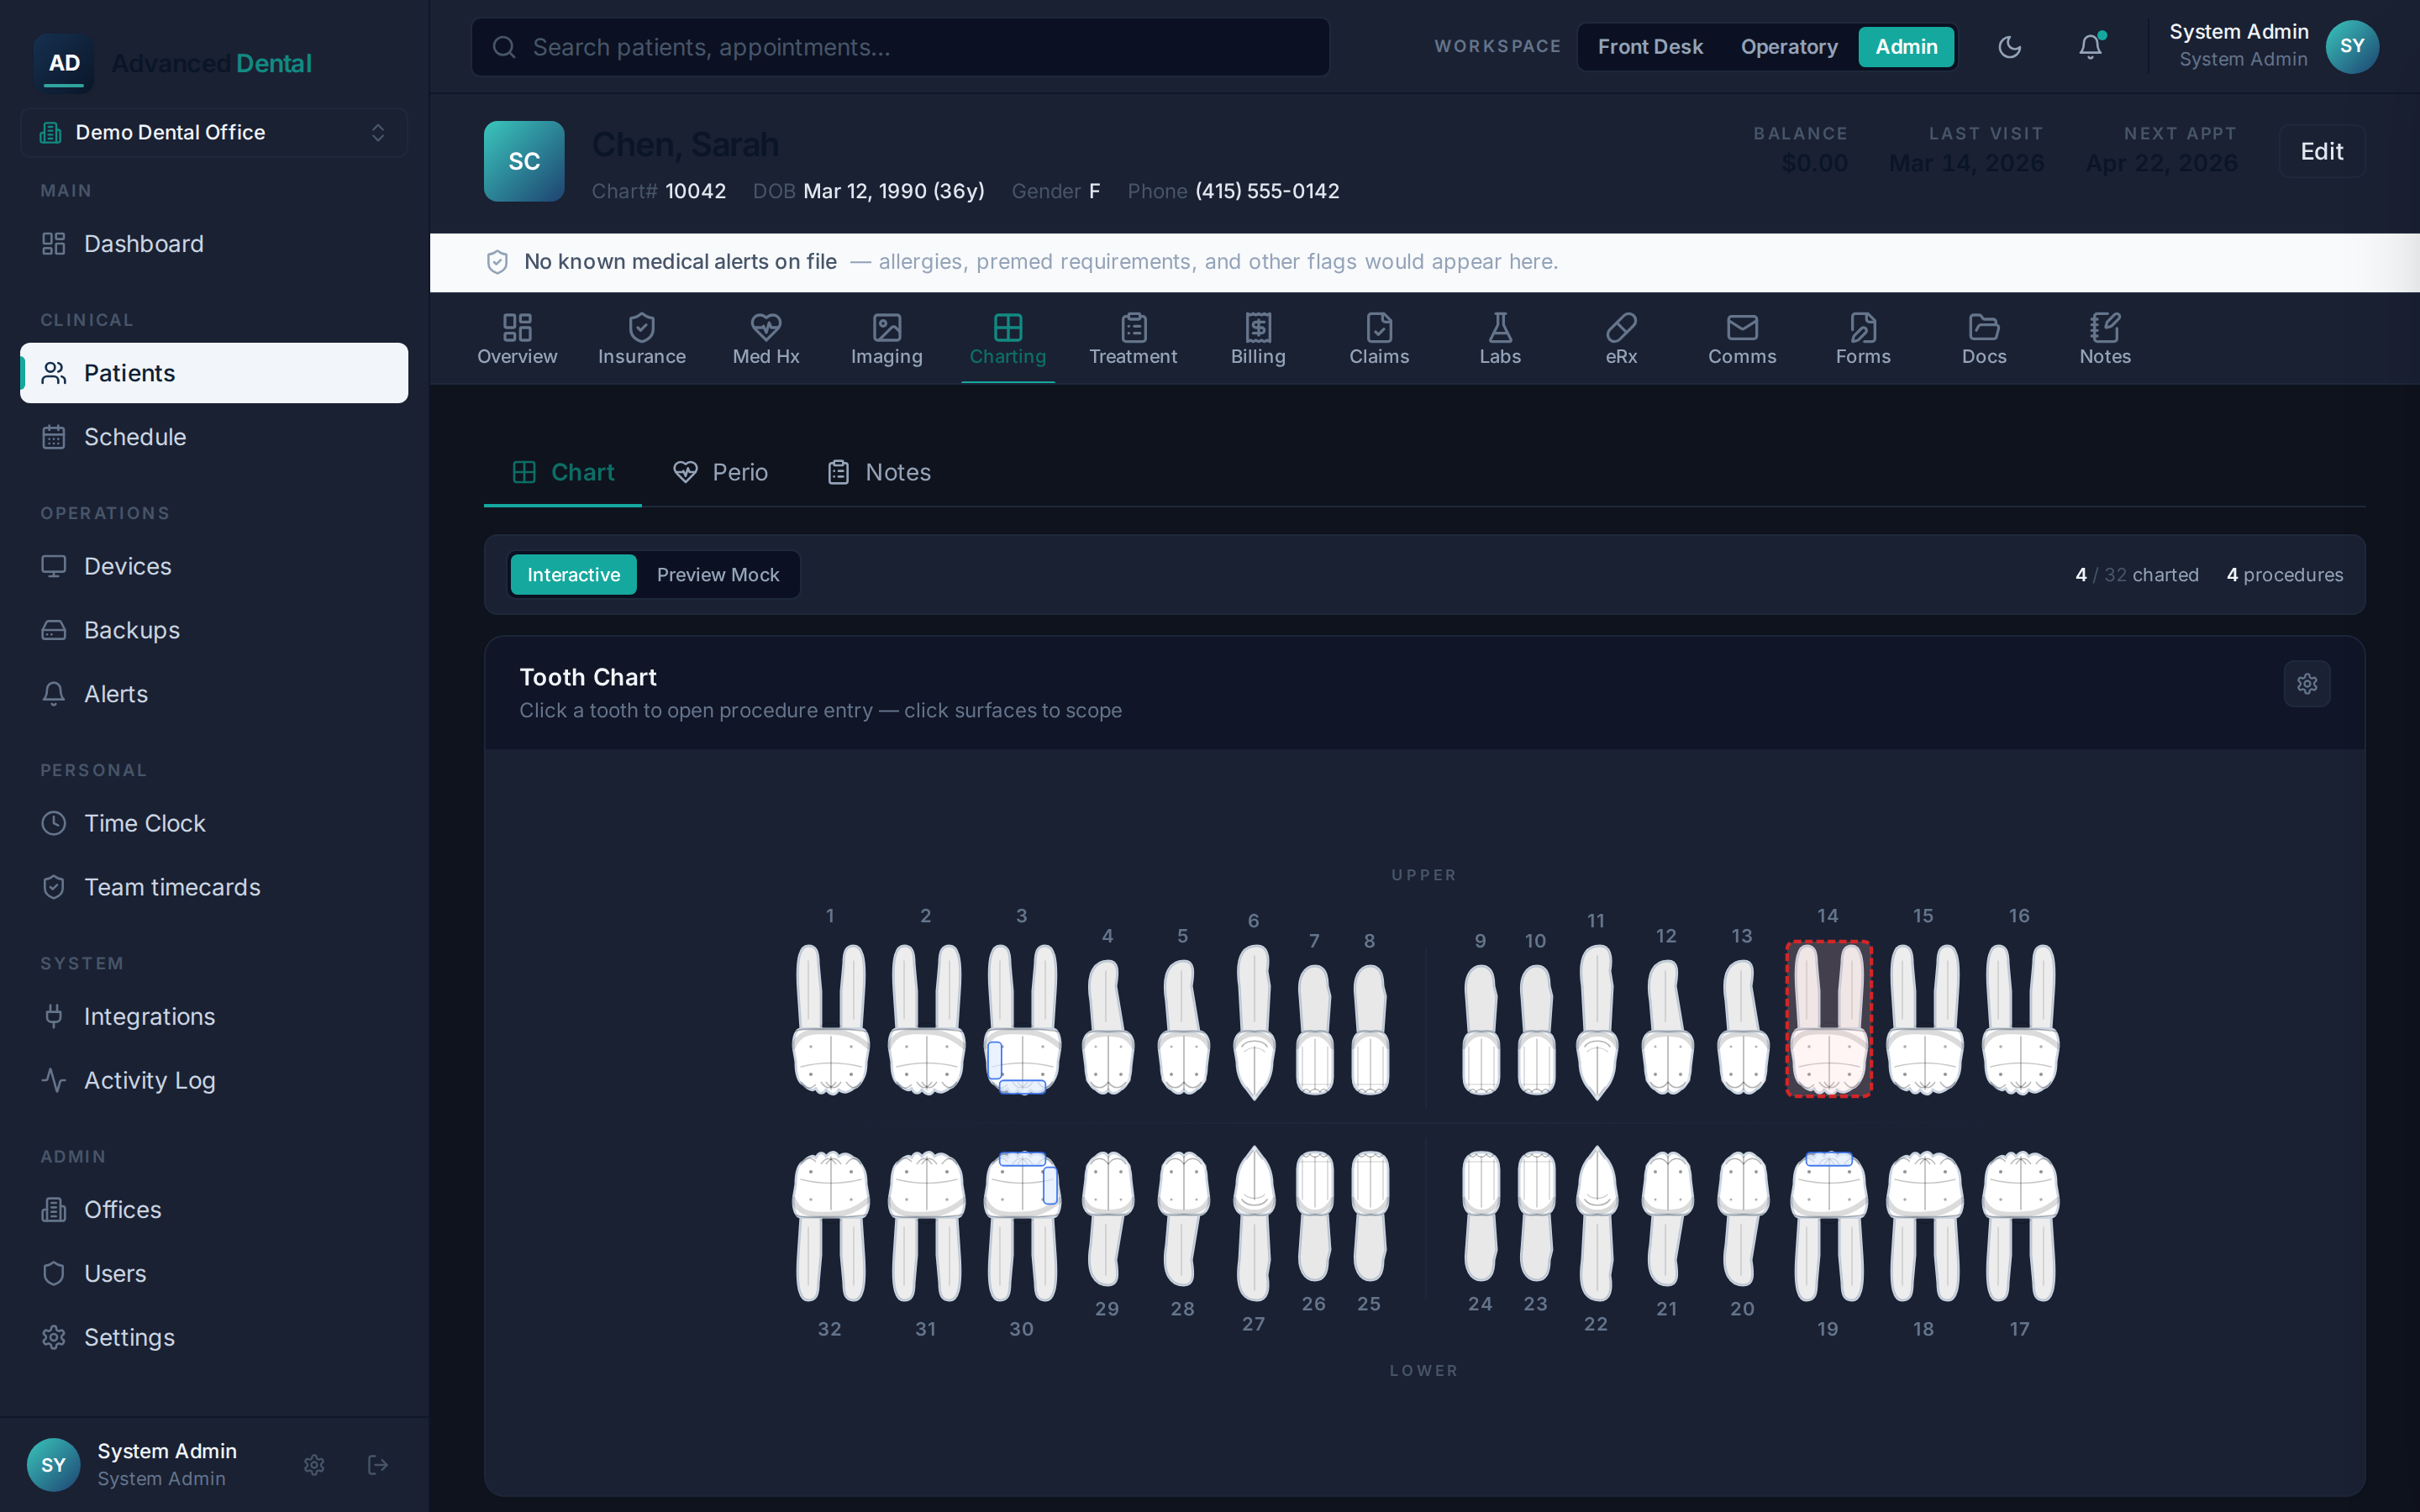Open the charting Notes sub-tab

[x=879, y=472]
